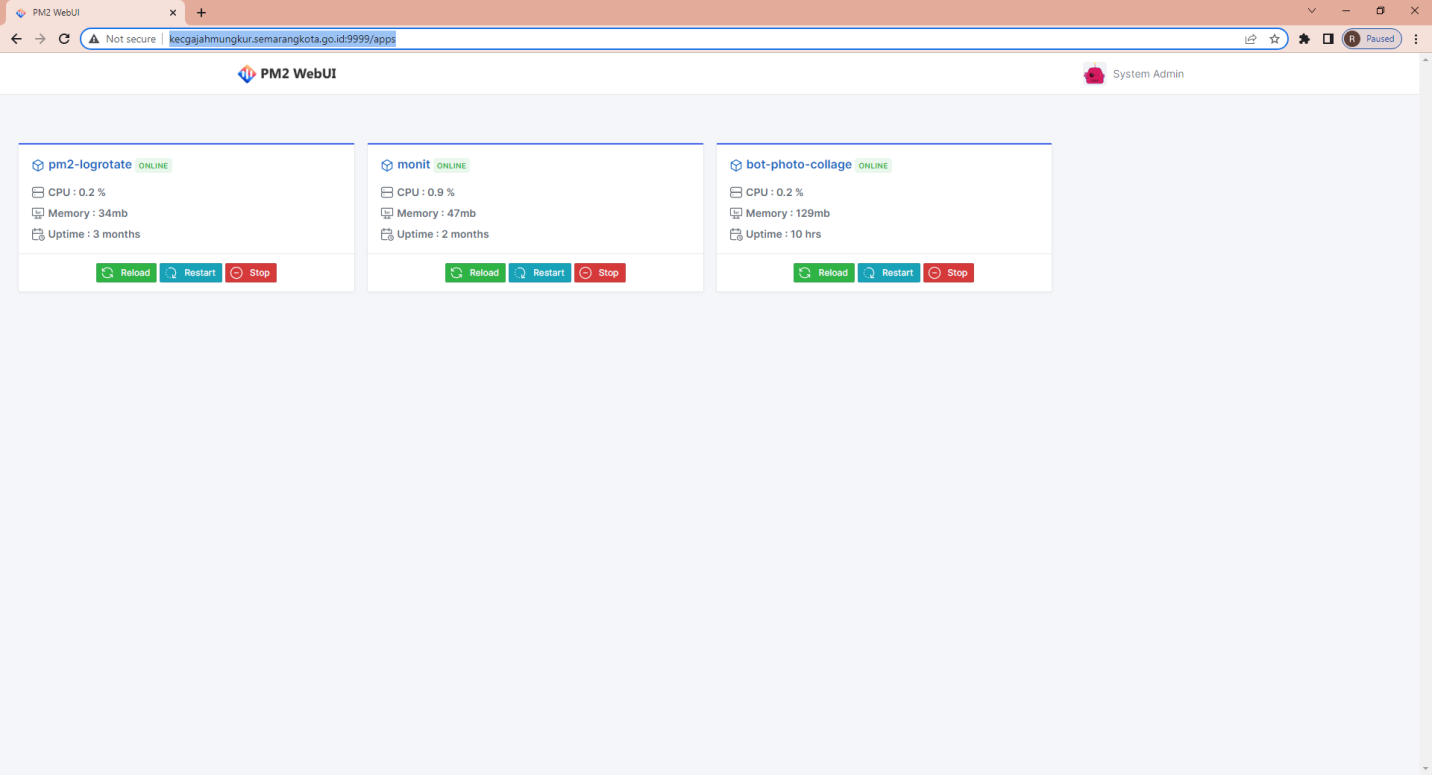
Task: Click the 'Memory : 34mb' text
Action: coord(88,213)
